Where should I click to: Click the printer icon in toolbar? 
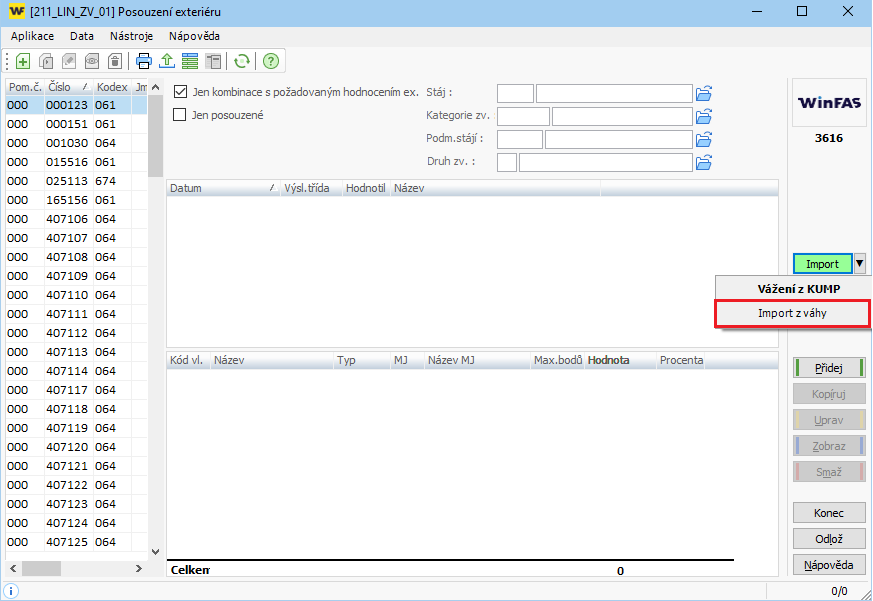[x=144, y=61]
